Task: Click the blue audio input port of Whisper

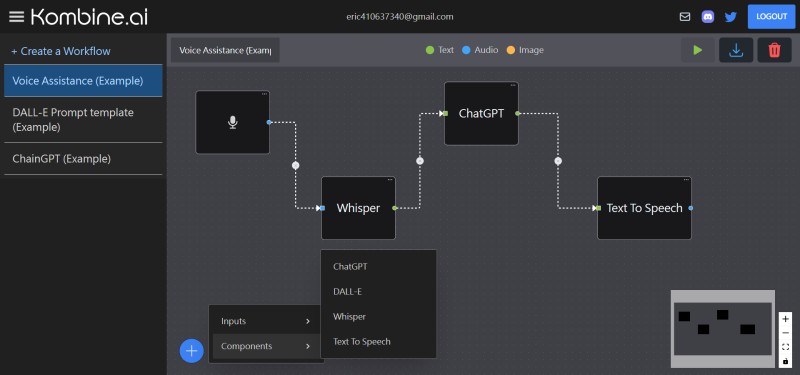Action: (322, 208)
